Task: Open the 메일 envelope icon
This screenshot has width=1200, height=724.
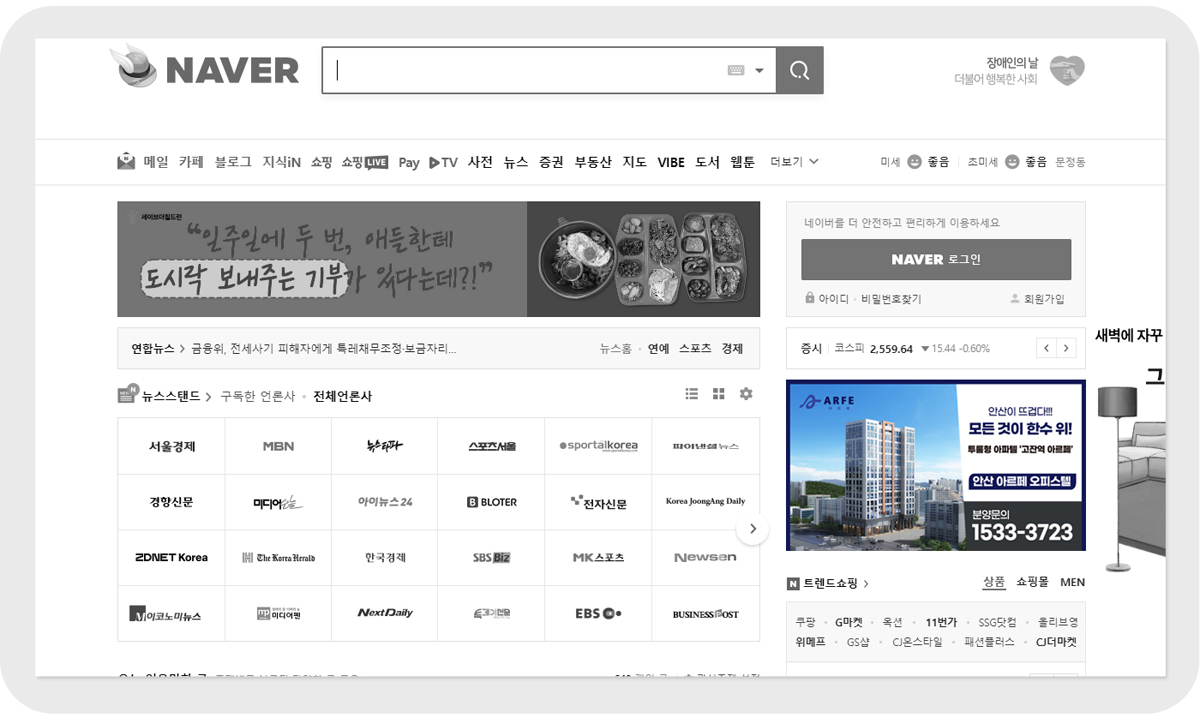Action: [126, 161]
